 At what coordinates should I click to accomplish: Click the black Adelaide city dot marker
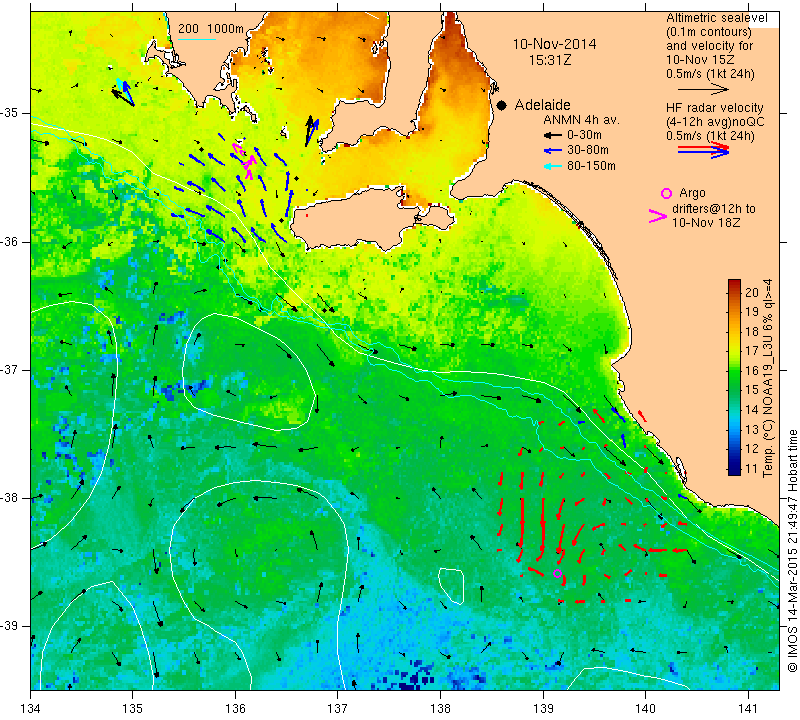502,105
